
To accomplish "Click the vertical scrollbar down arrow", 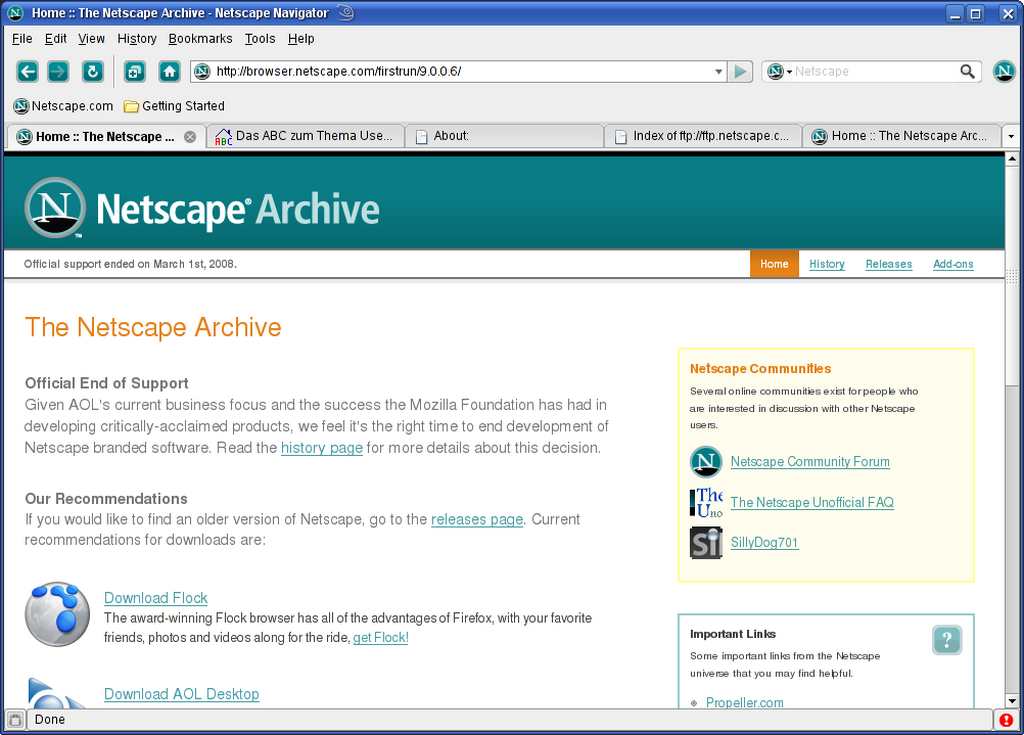I will click(x=1011, y=700).
